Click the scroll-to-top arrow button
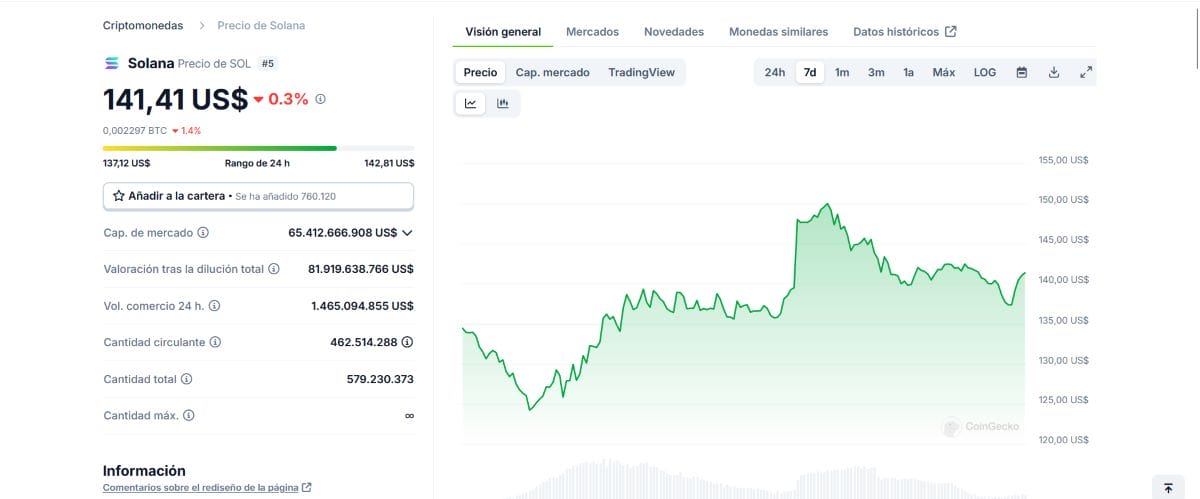 pyautogui.click(x=1168, y=488)
